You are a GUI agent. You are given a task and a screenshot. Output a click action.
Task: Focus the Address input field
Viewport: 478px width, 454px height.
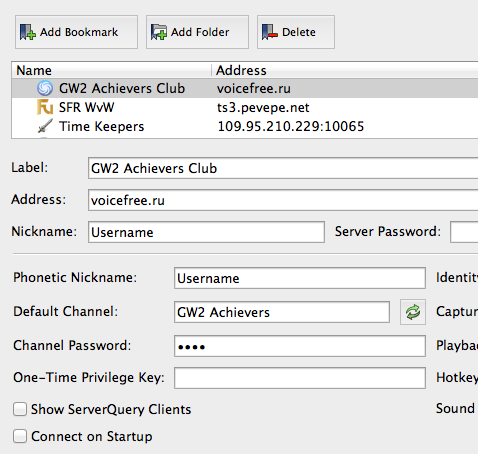(283, 200)
